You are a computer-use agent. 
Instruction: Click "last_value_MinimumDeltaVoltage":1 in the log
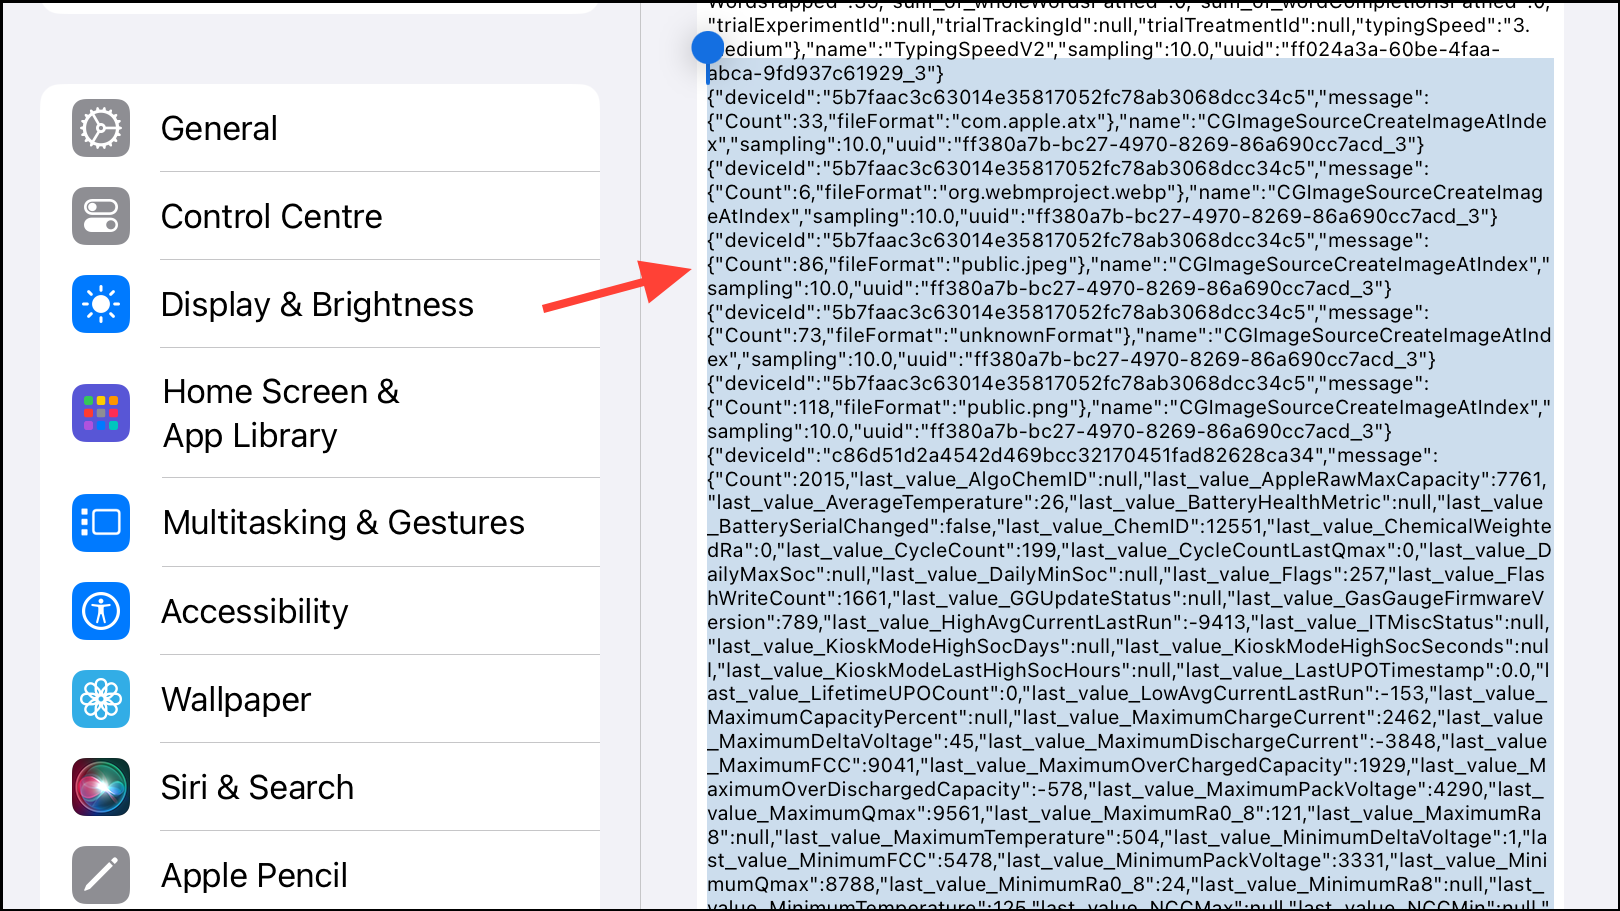[x=1339, y=838]
